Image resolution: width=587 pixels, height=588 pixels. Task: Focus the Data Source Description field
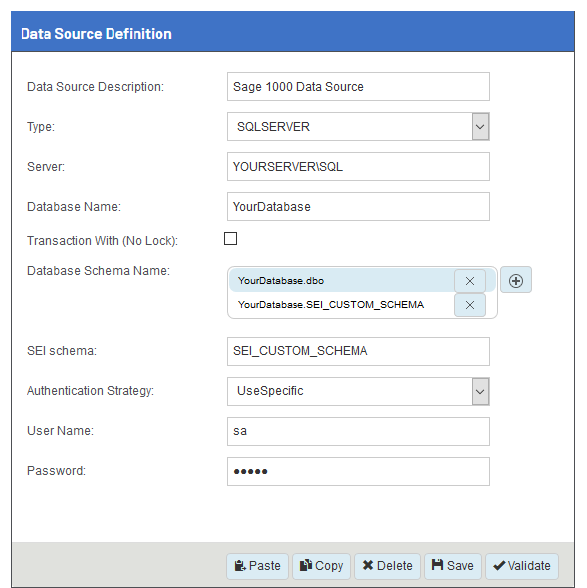[358, 87]
